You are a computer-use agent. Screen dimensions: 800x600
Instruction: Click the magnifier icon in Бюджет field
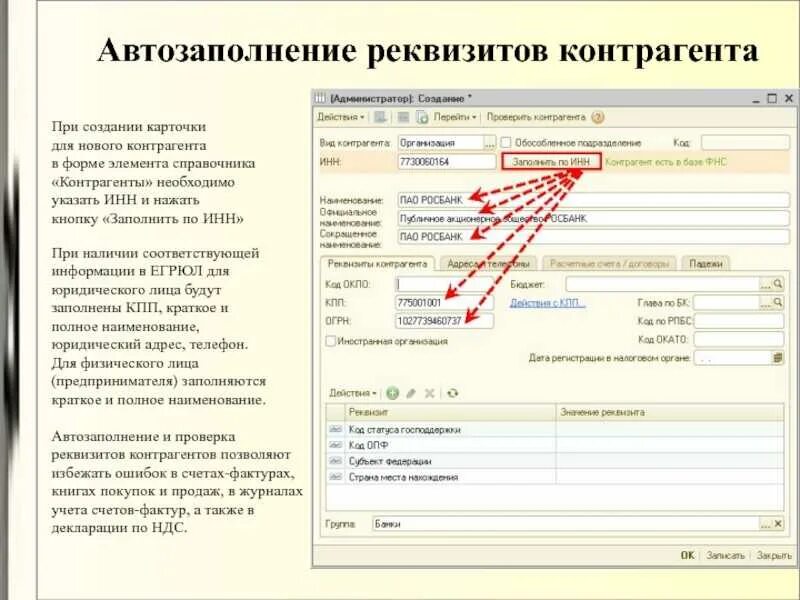[778, 284]
